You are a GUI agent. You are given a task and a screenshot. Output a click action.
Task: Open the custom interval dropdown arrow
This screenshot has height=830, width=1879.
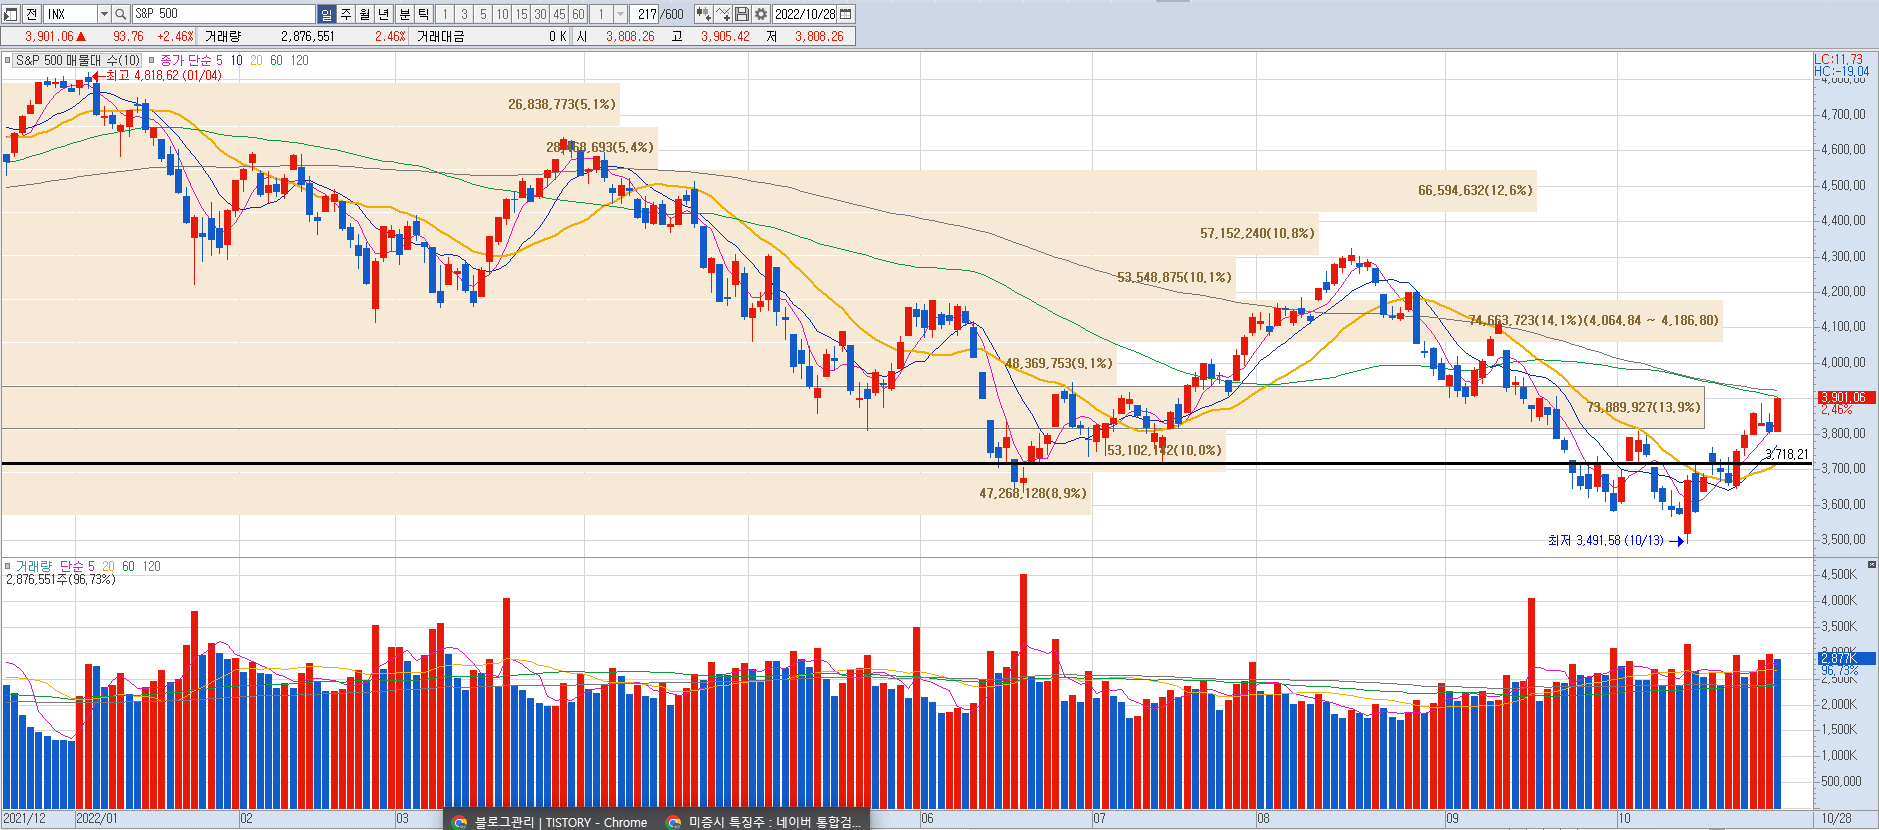[x=621, y=14]
